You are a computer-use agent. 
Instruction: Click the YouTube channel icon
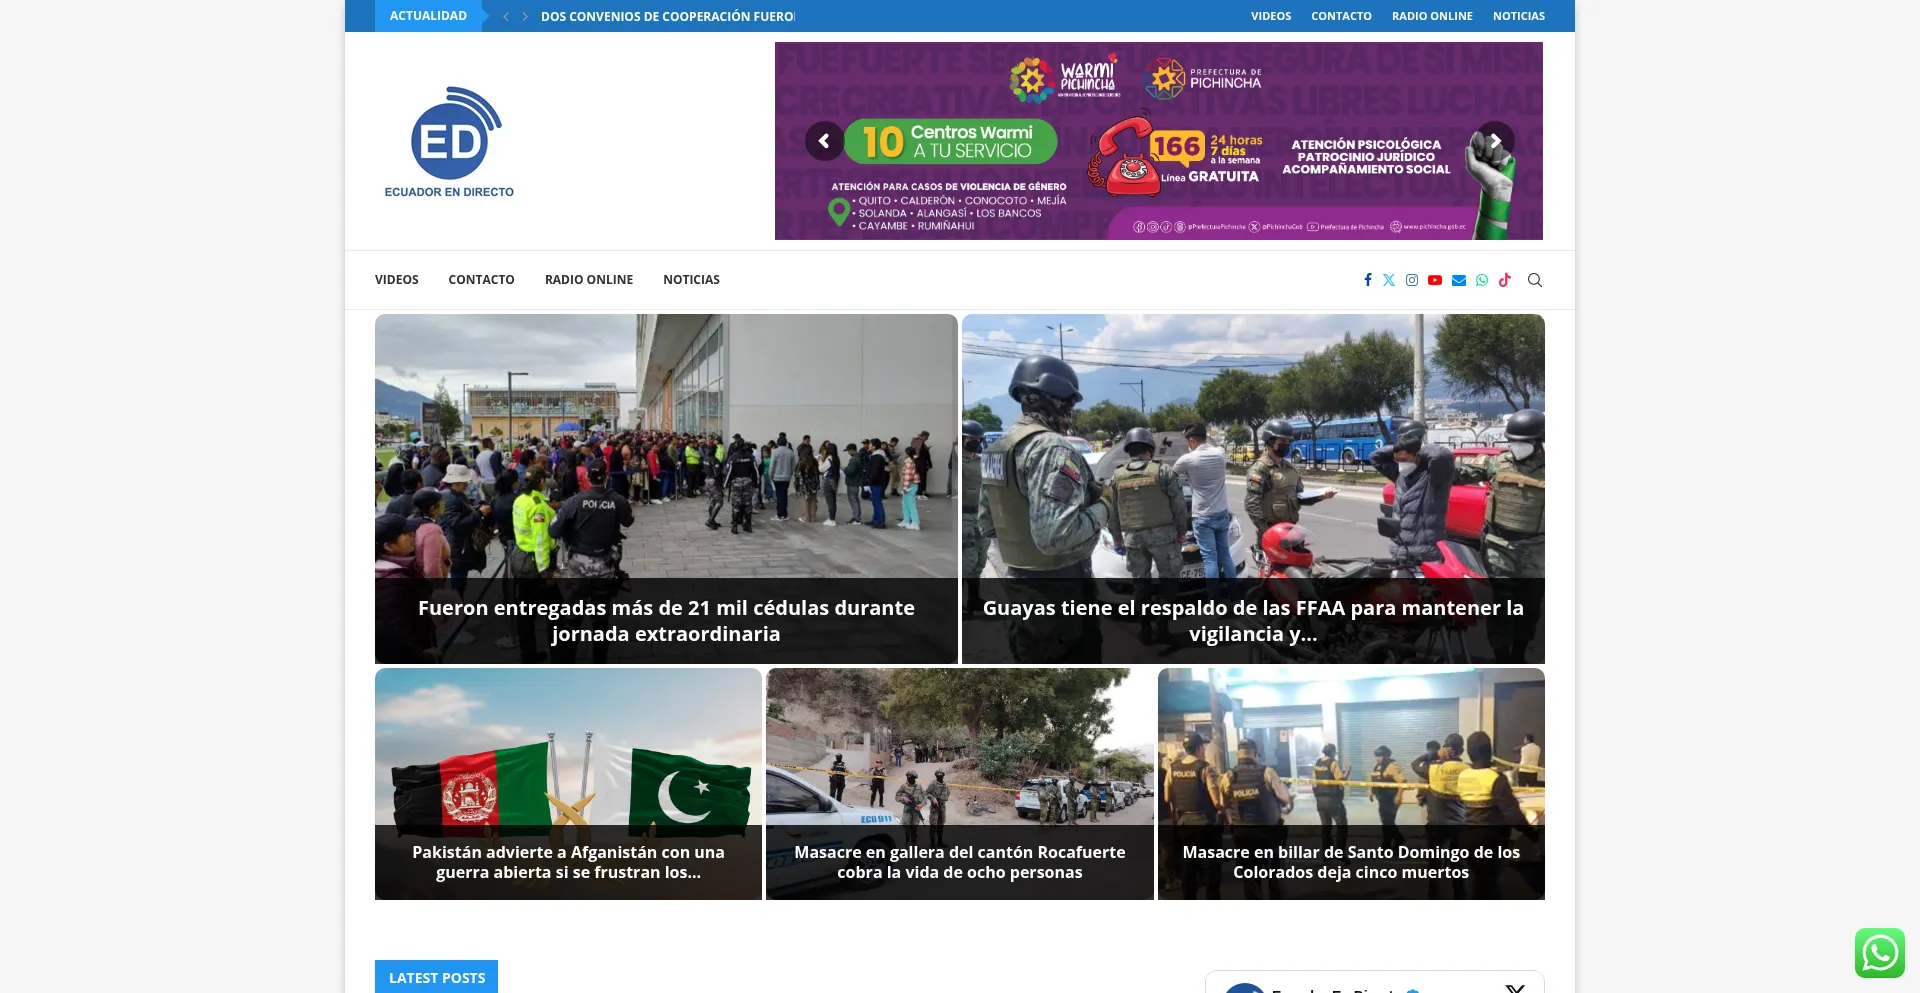coord(1435,280)
